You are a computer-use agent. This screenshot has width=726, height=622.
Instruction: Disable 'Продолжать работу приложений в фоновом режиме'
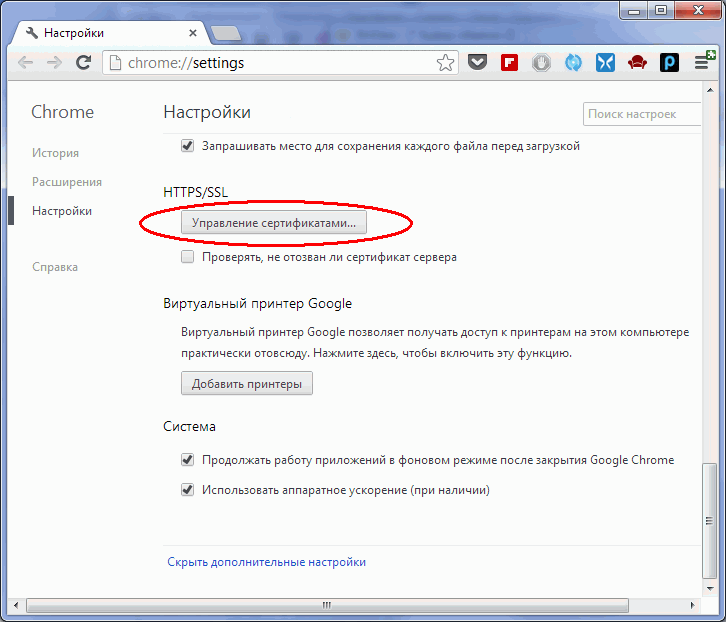[x=187, y=460]
